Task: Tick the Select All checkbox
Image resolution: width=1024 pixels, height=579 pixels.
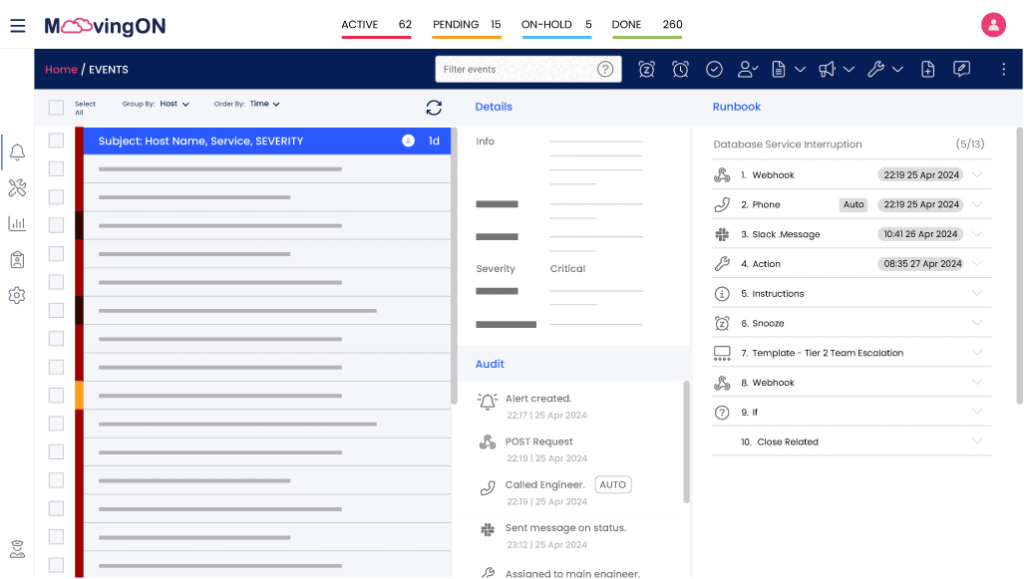Action: point(56,108)
